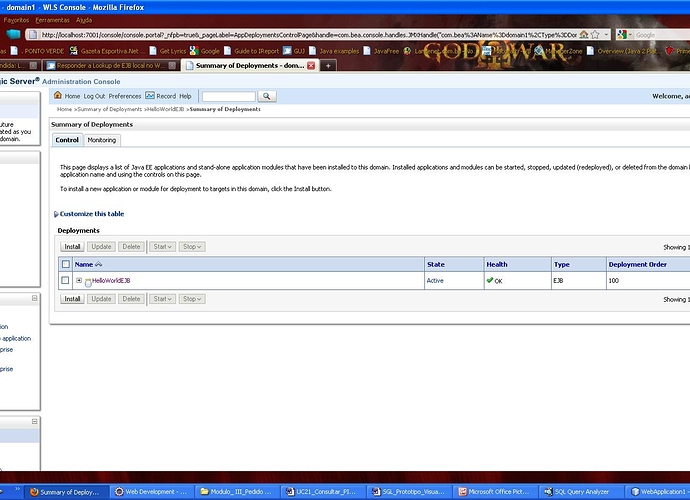This screenshot has width=690, height=500.
Task: Click the lower Install button
Action: (x=72, y=299)
